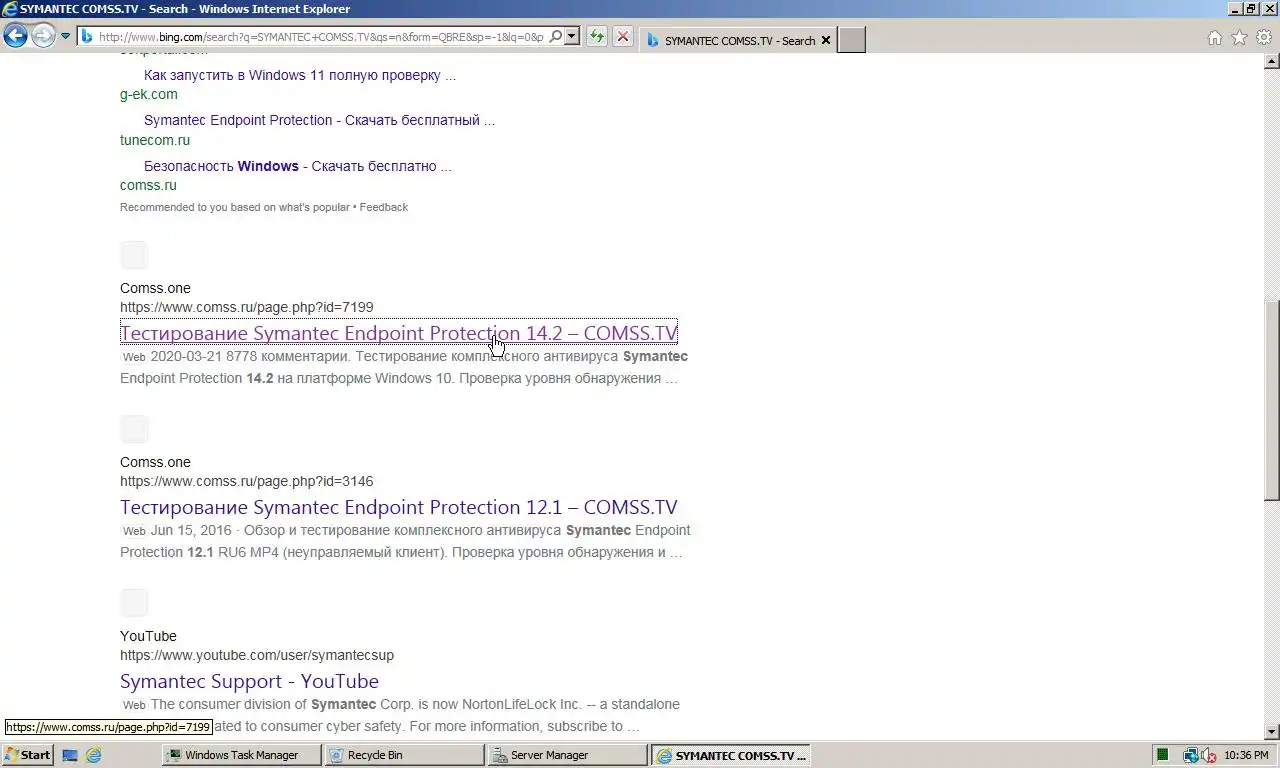This screenshot has height=768, width=1280.
Task: Click the 'tunecom.ru' domain text
Action: click(155, 140)
